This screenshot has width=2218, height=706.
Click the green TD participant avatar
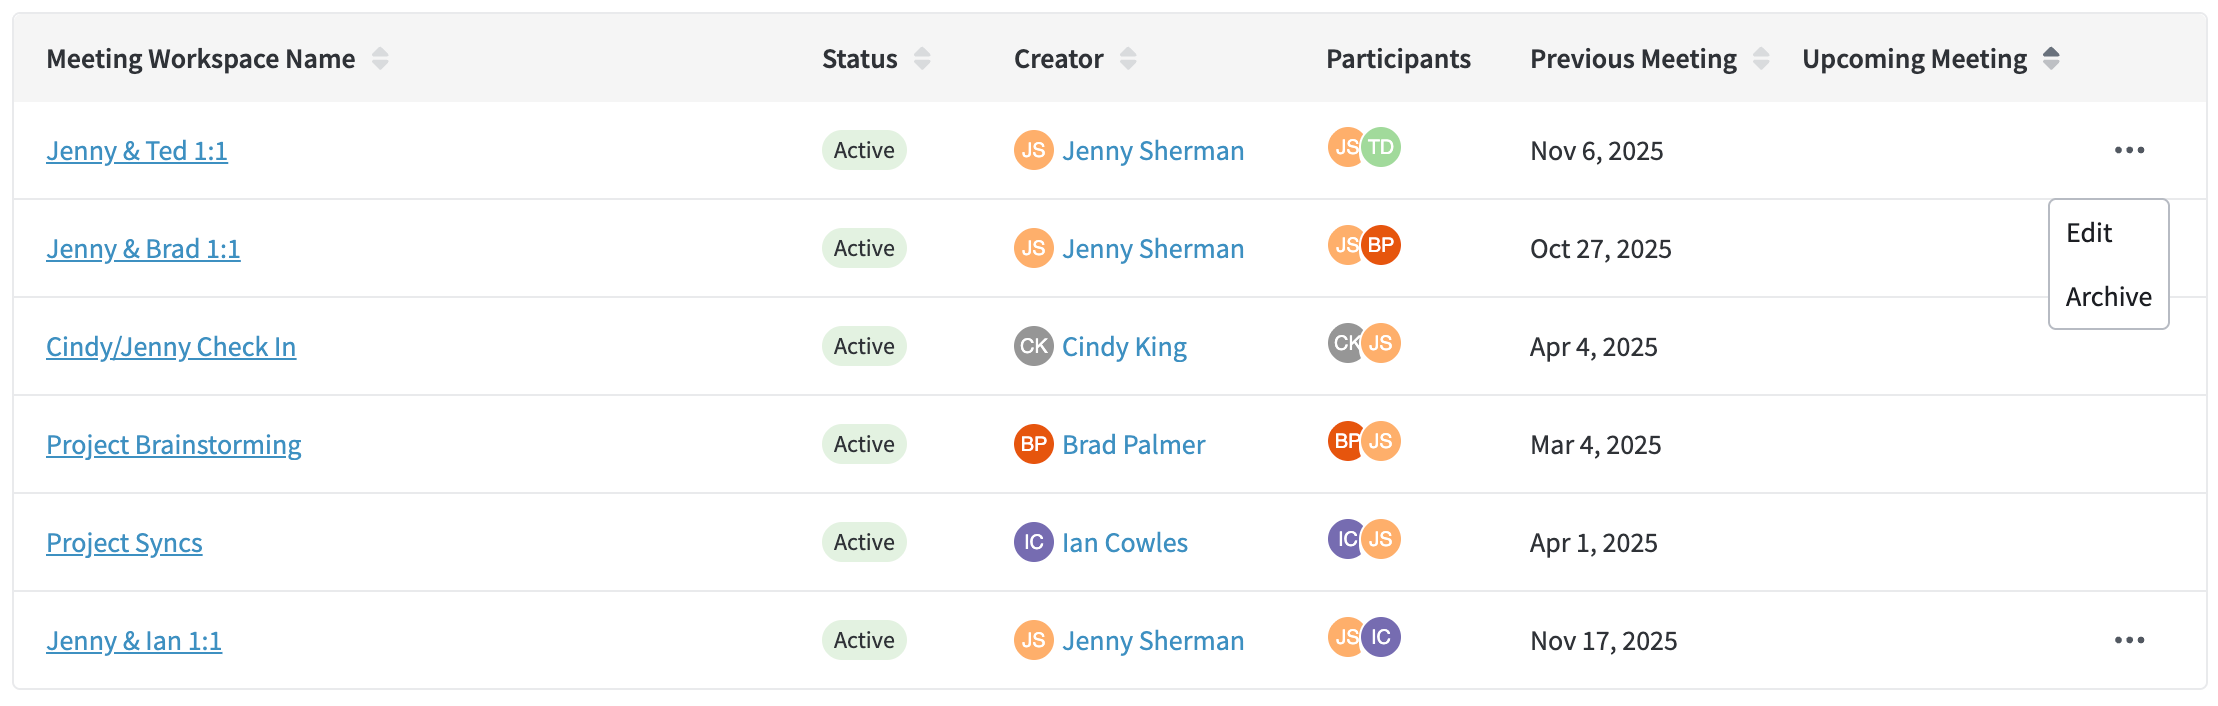[1381, 147]
